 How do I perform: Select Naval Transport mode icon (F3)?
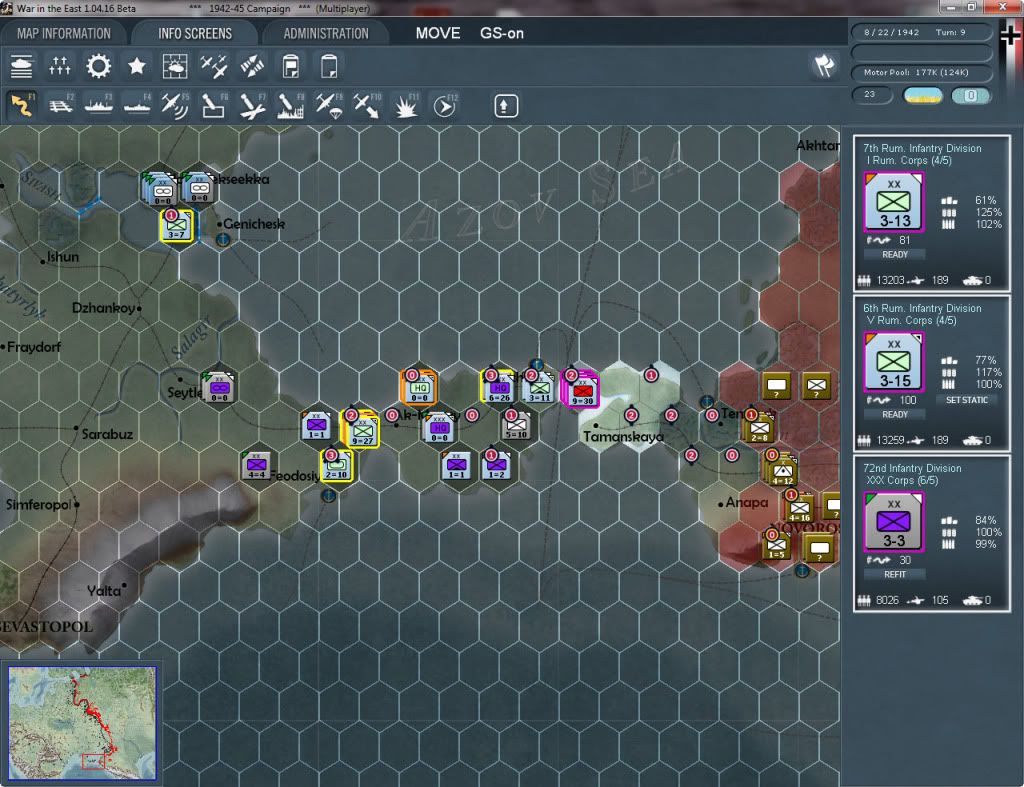pyautogui.click(x=99, y=106)
